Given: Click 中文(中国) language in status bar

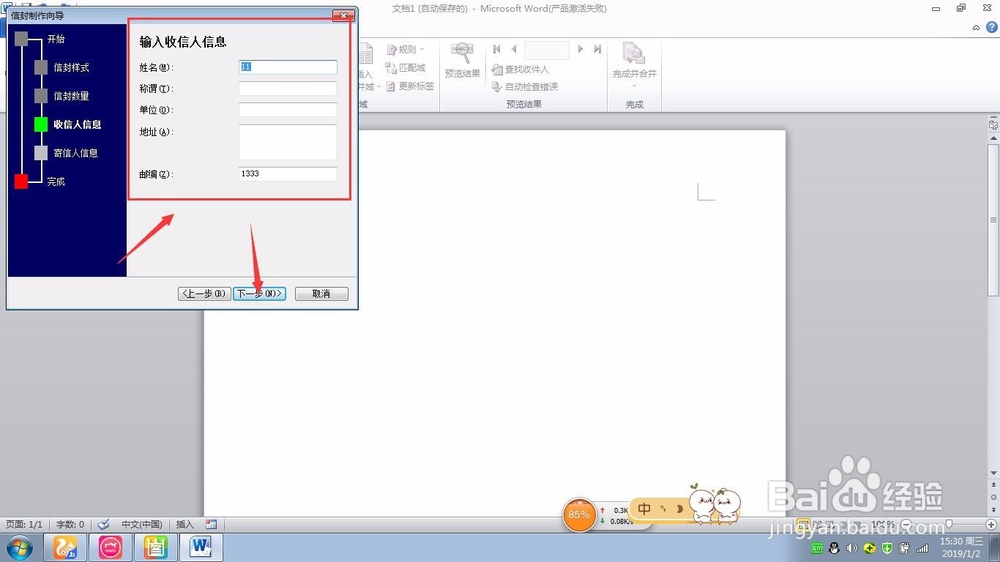Looking at the screenshot, I should [x=142, y=524].
